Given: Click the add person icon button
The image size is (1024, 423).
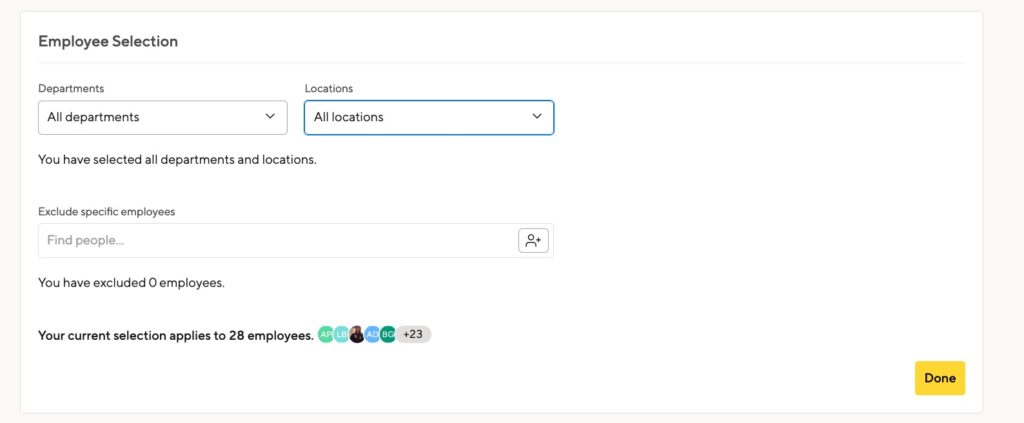Looking at the screenshot, I should [533, 240].
